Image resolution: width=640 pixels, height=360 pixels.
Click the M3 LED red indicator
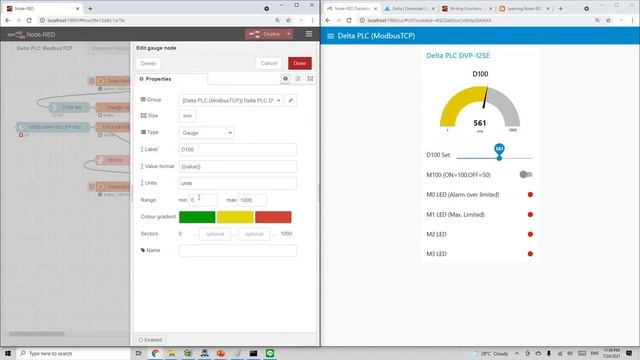coord(530,254)
